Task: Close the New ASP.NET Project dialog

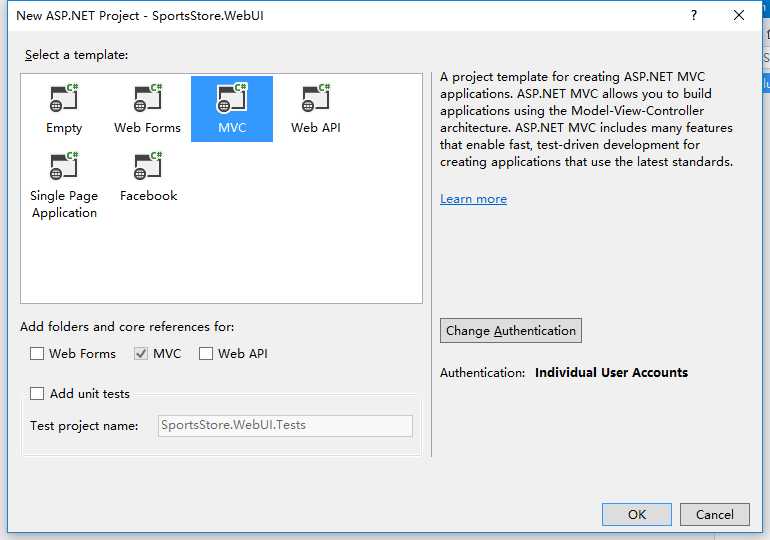Action: (739, 15)
